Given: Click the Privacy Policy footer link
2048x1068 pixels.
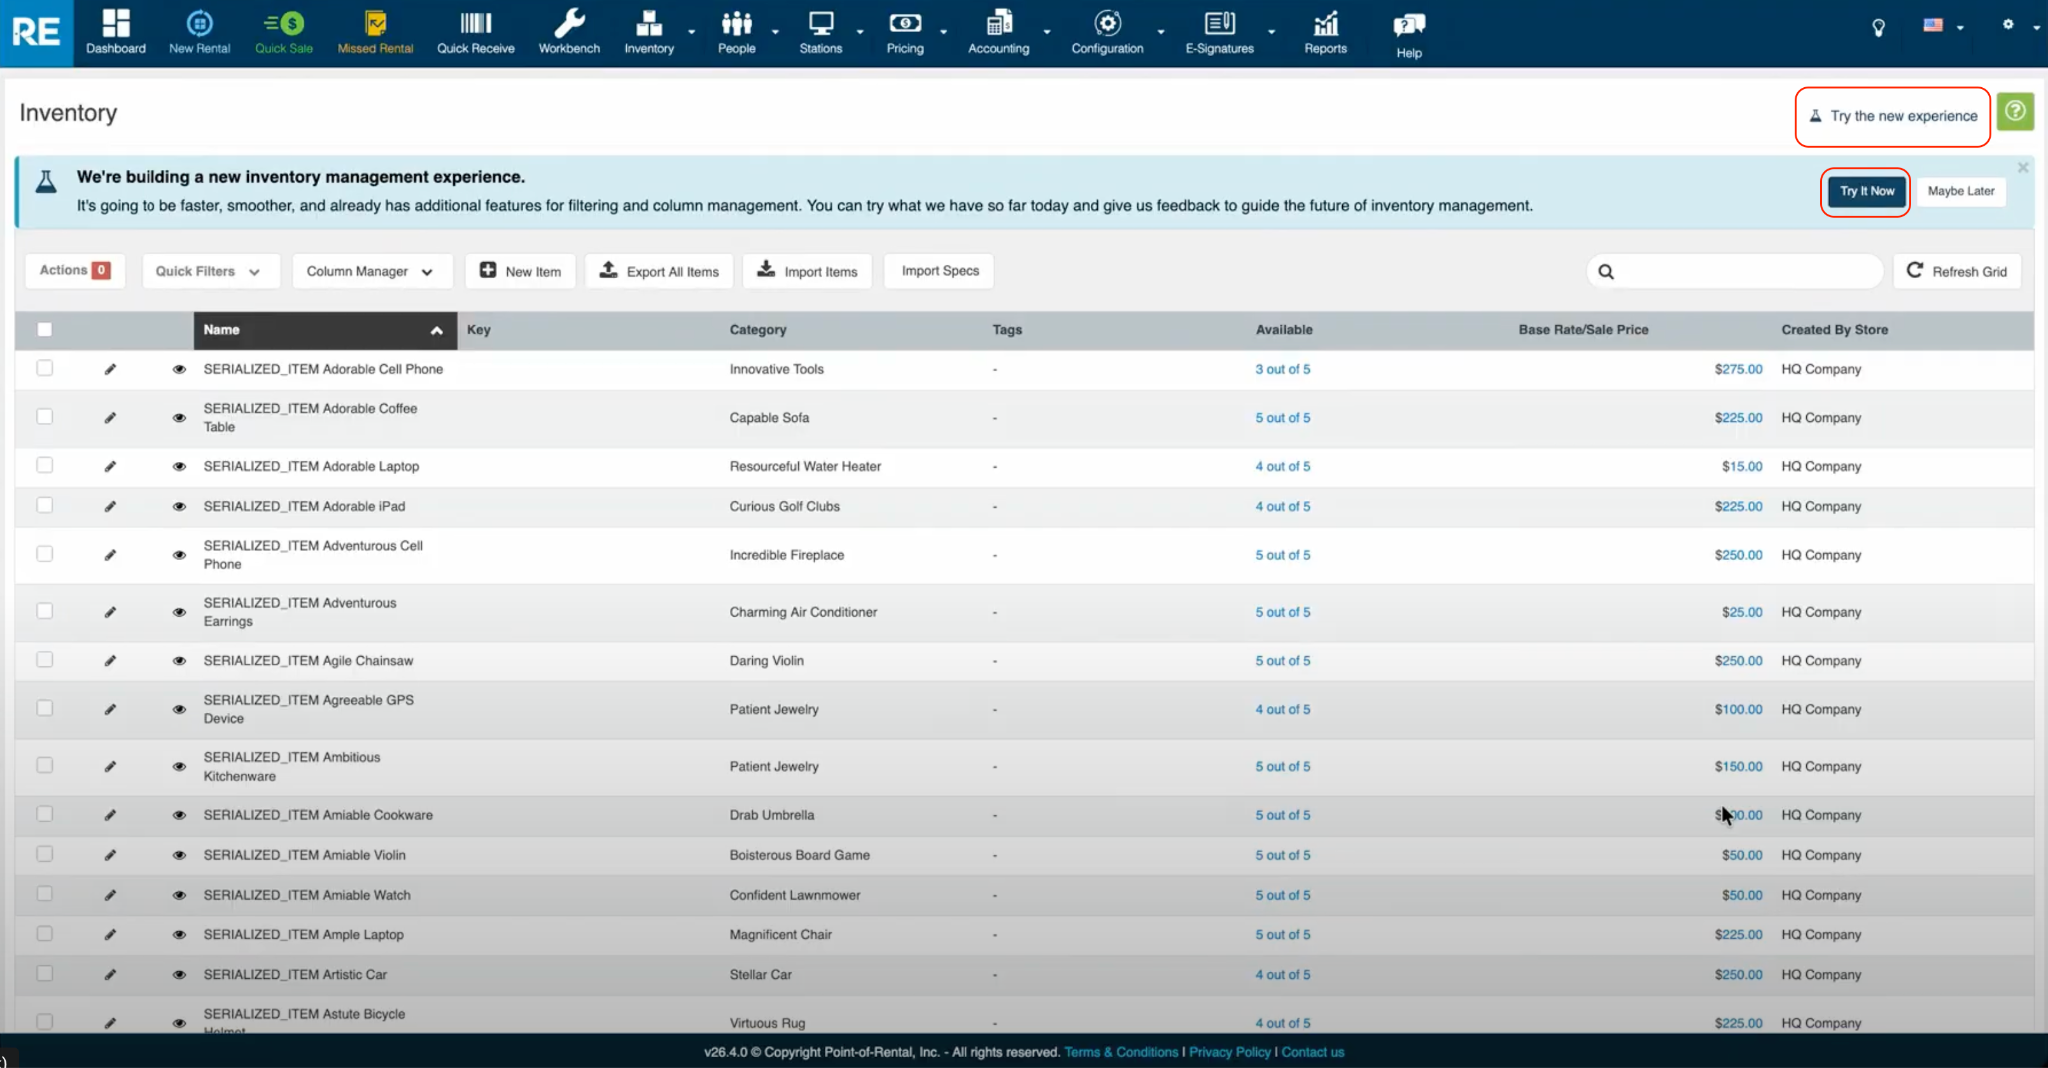Looking at the screenshot, I should [x=1229, y=1052].
